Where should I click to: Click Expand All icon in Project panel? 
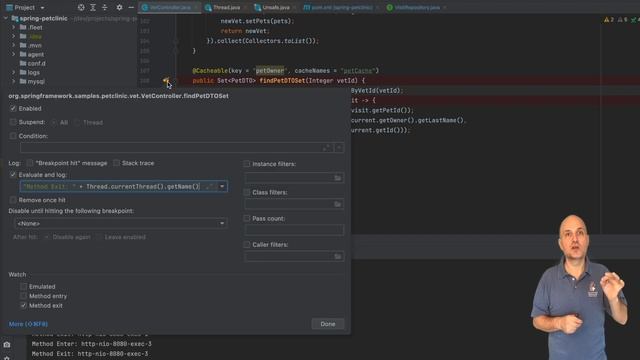[93, 7]
